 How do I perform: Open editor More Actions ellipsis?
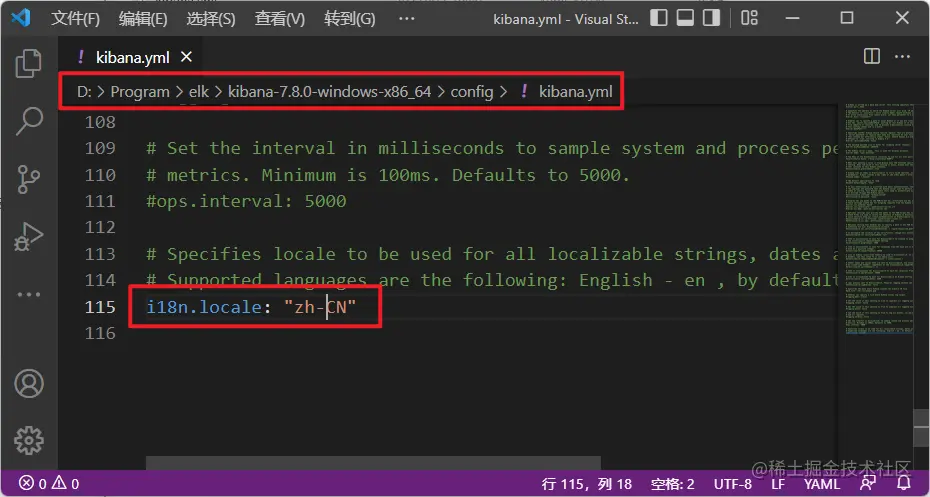[x=902, y=56]
